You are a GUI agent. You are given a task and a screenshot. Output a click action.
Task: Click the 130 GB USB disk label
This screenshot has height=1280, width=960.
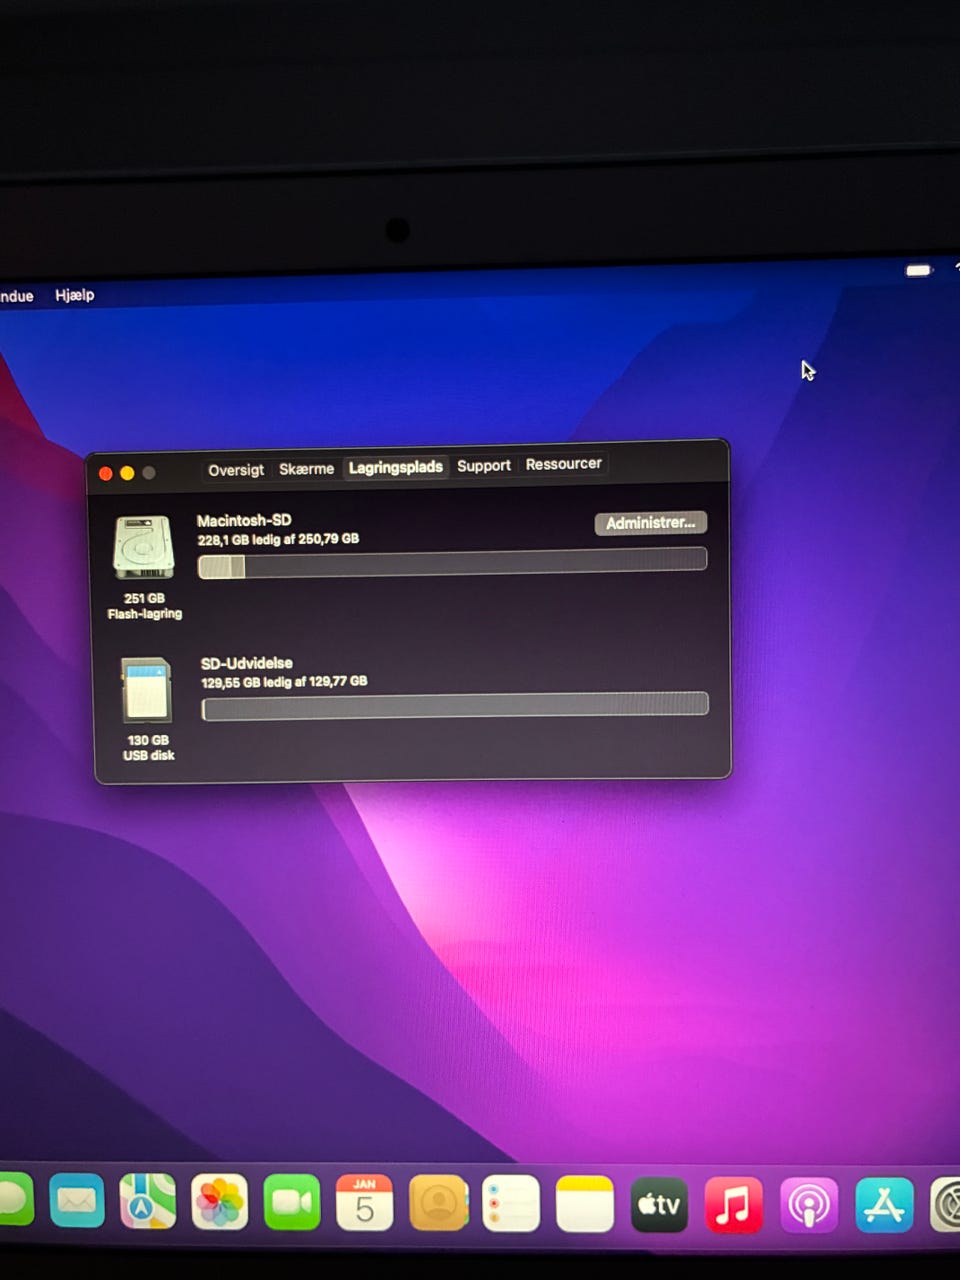pos(148,748)
